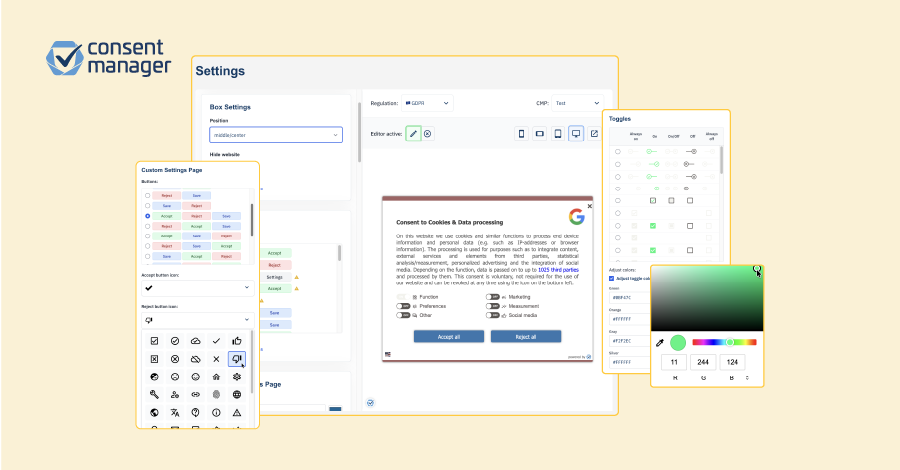Click the green color preview circle
Viewport: 900px width, 470px height.
tap(678, 343)
